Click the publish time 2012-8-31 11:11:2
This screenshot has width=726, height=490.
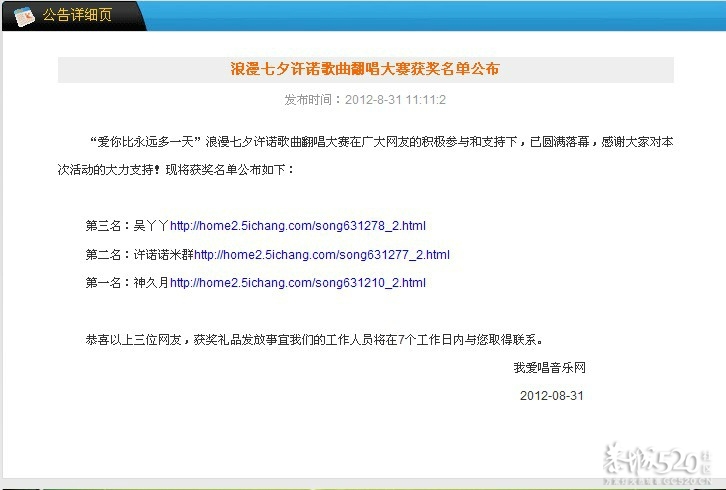pos(395,100)
